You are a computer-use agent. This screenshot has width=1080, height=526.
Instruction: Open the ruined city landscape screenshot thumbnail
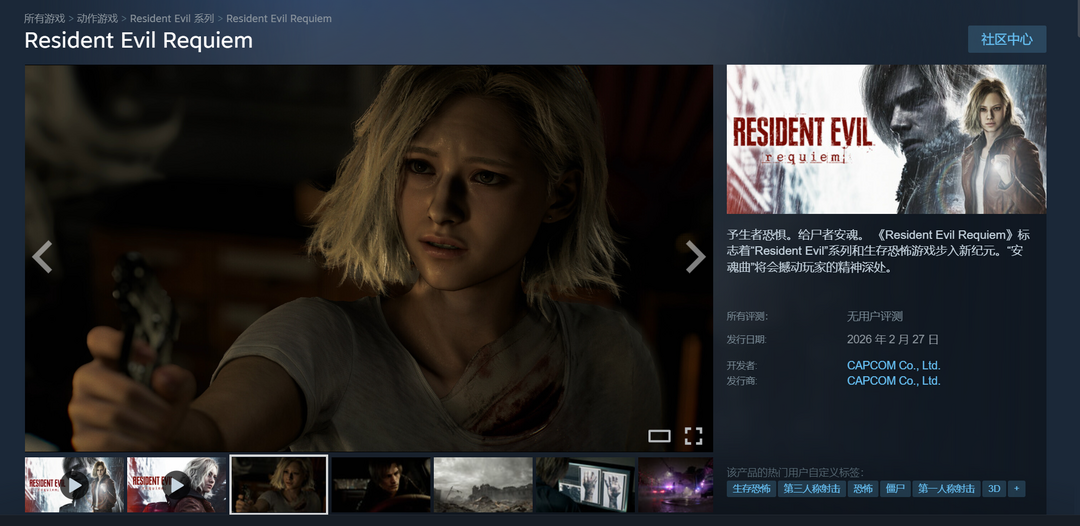pyautogui.click(x=483, y=485)
